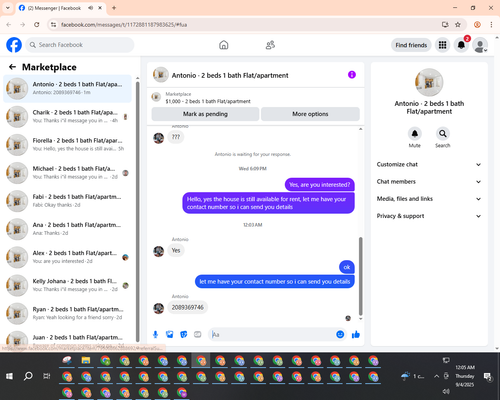This screenshot has height=400, width=500.
Task: Open Kelly Johana conversation in the list
Action: click(x=67, y=286)
